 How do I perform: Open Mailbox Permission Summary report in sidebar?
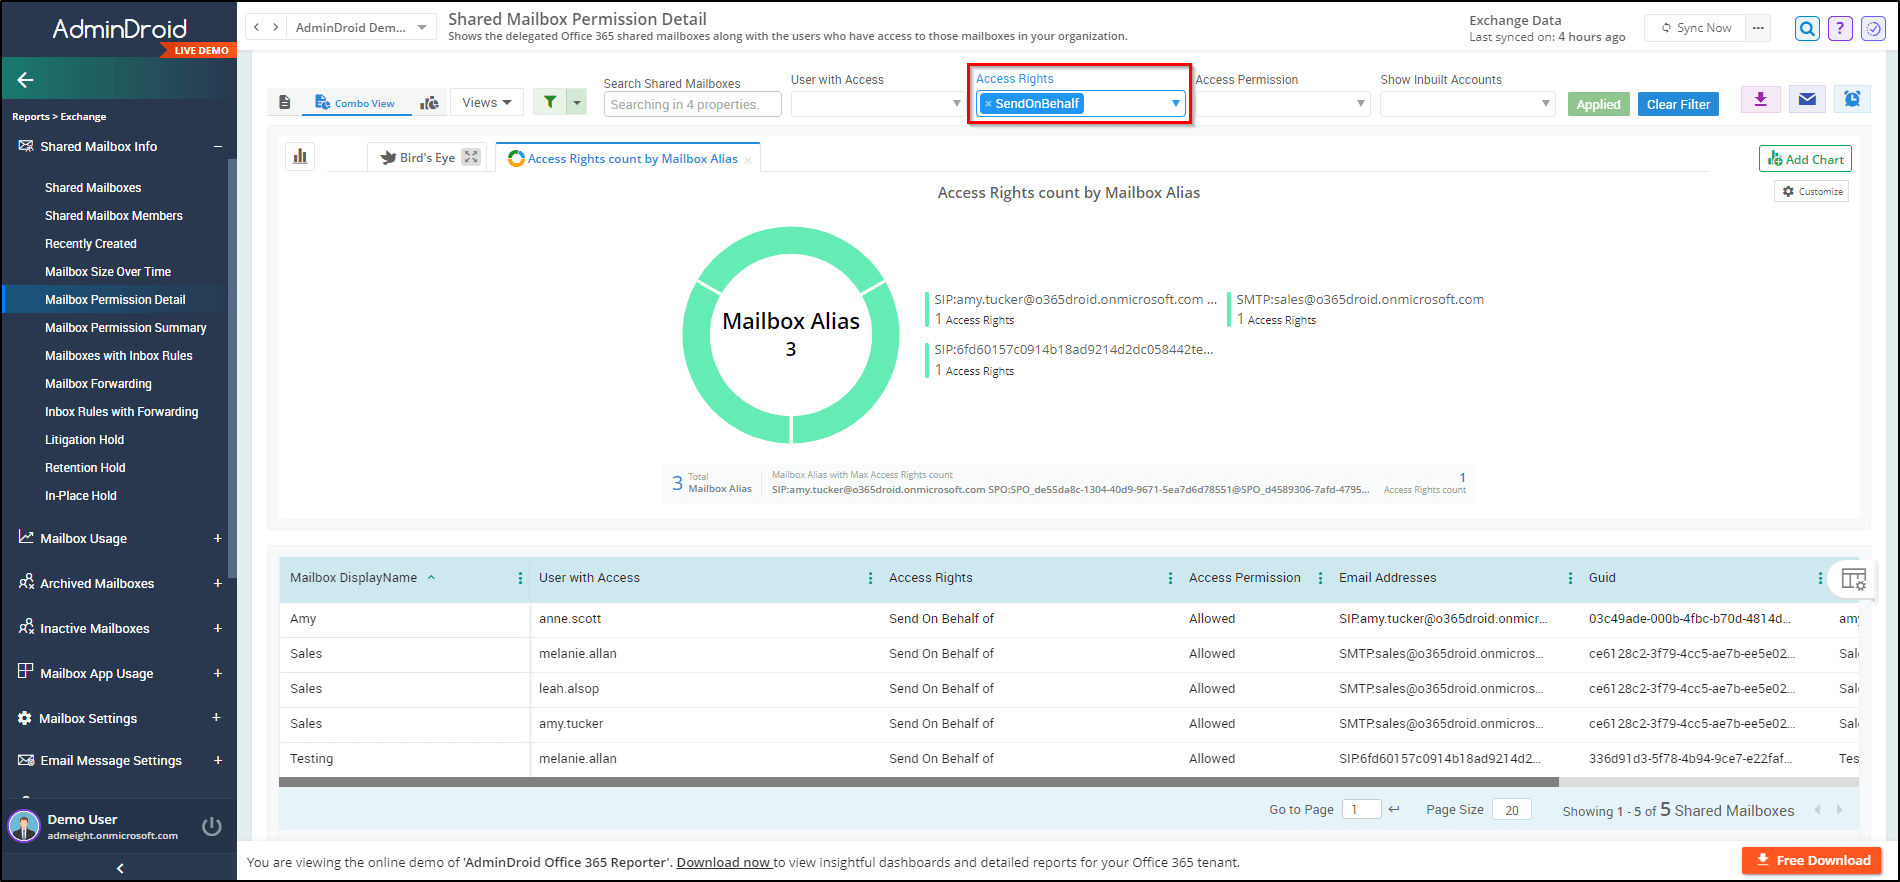click(125, 328)
